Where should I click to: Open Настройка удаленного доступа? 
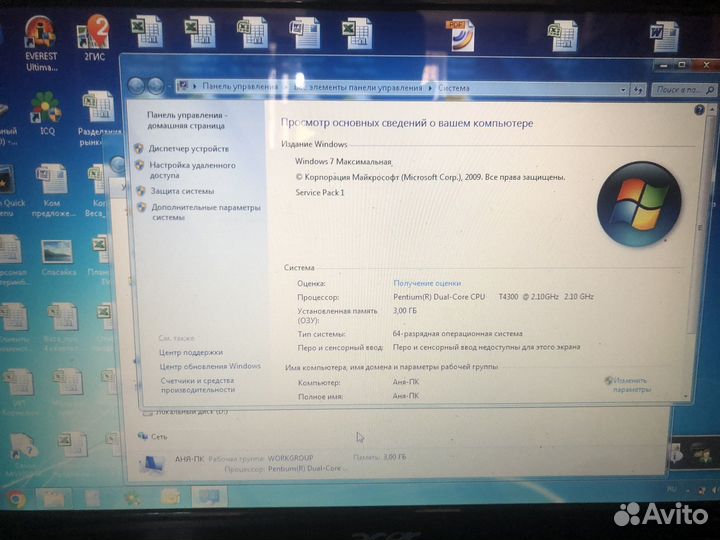(192, 170)
